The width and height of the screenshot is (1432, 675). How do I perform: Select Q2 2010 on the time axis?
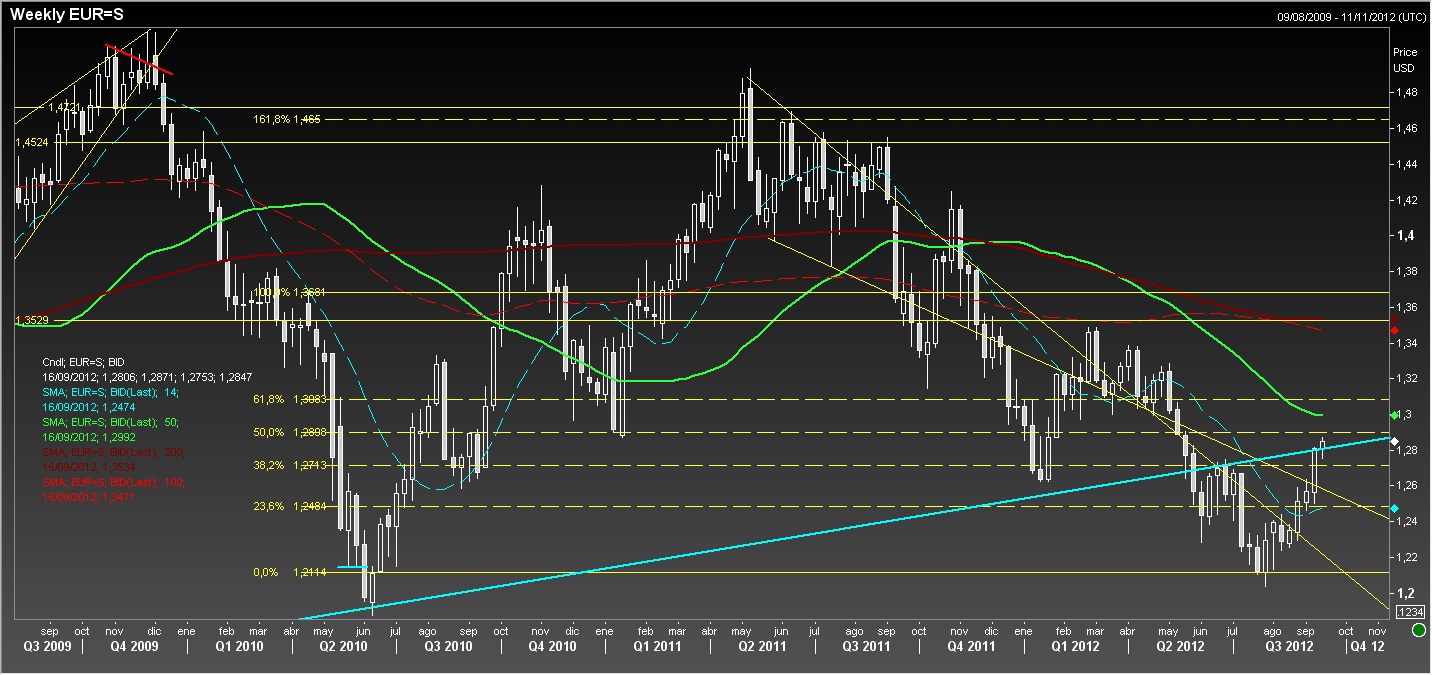pyautogui.click(x=343, y=647)
